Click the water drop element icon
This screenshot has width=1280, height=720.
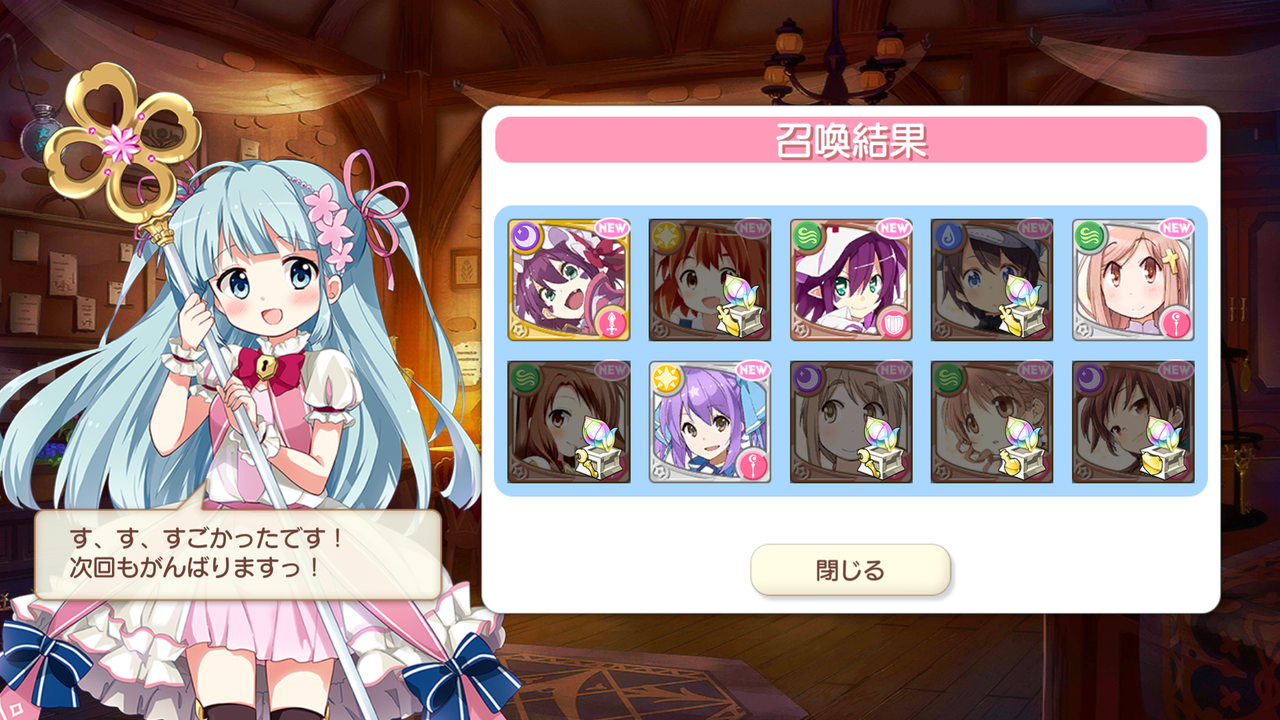point(947,236)
